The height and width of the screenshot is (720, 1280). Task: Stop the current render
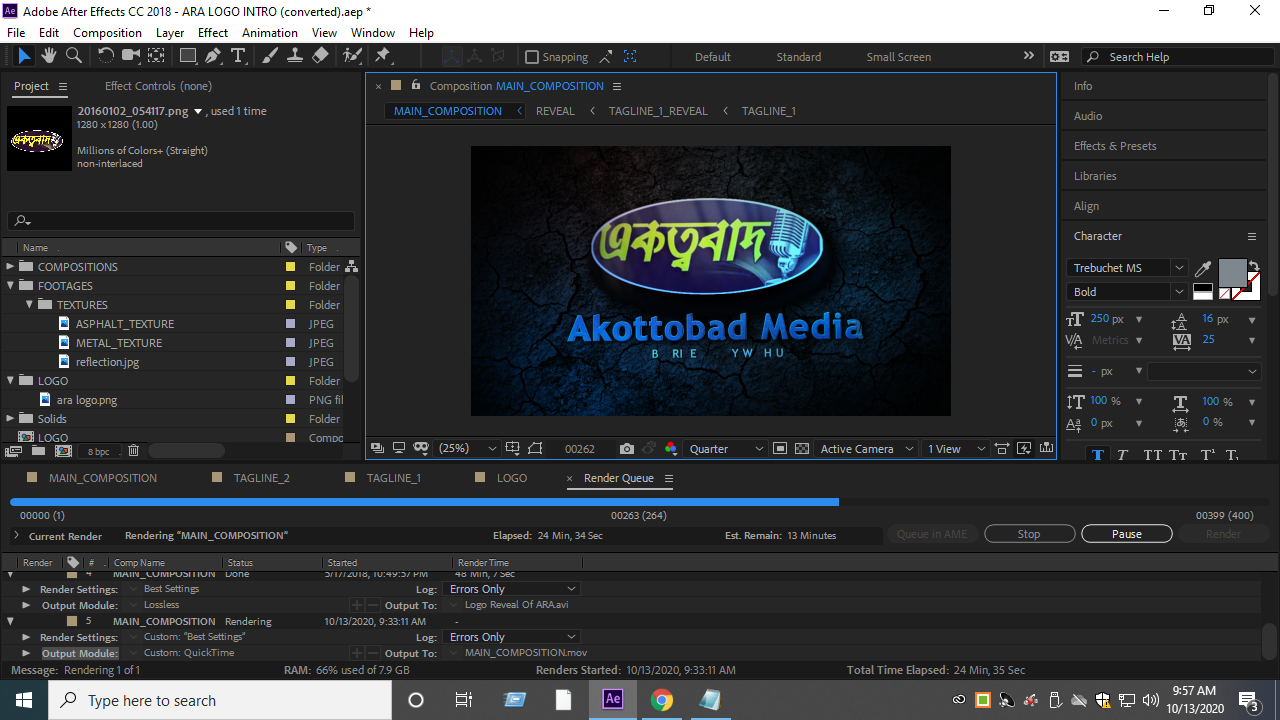point(1029,534)
